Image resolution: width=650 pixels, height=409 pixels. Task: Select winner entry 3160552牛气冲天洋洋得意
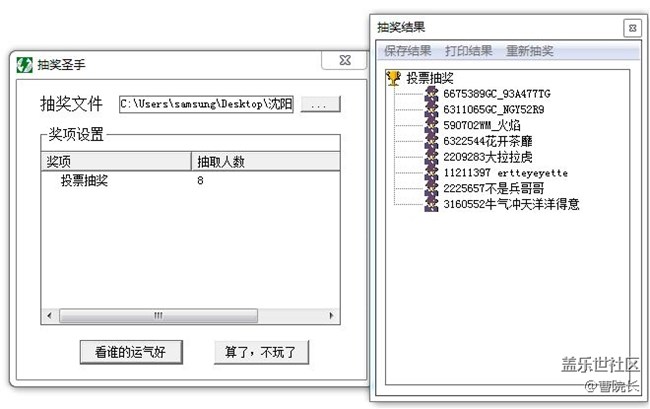click(511, 204)
